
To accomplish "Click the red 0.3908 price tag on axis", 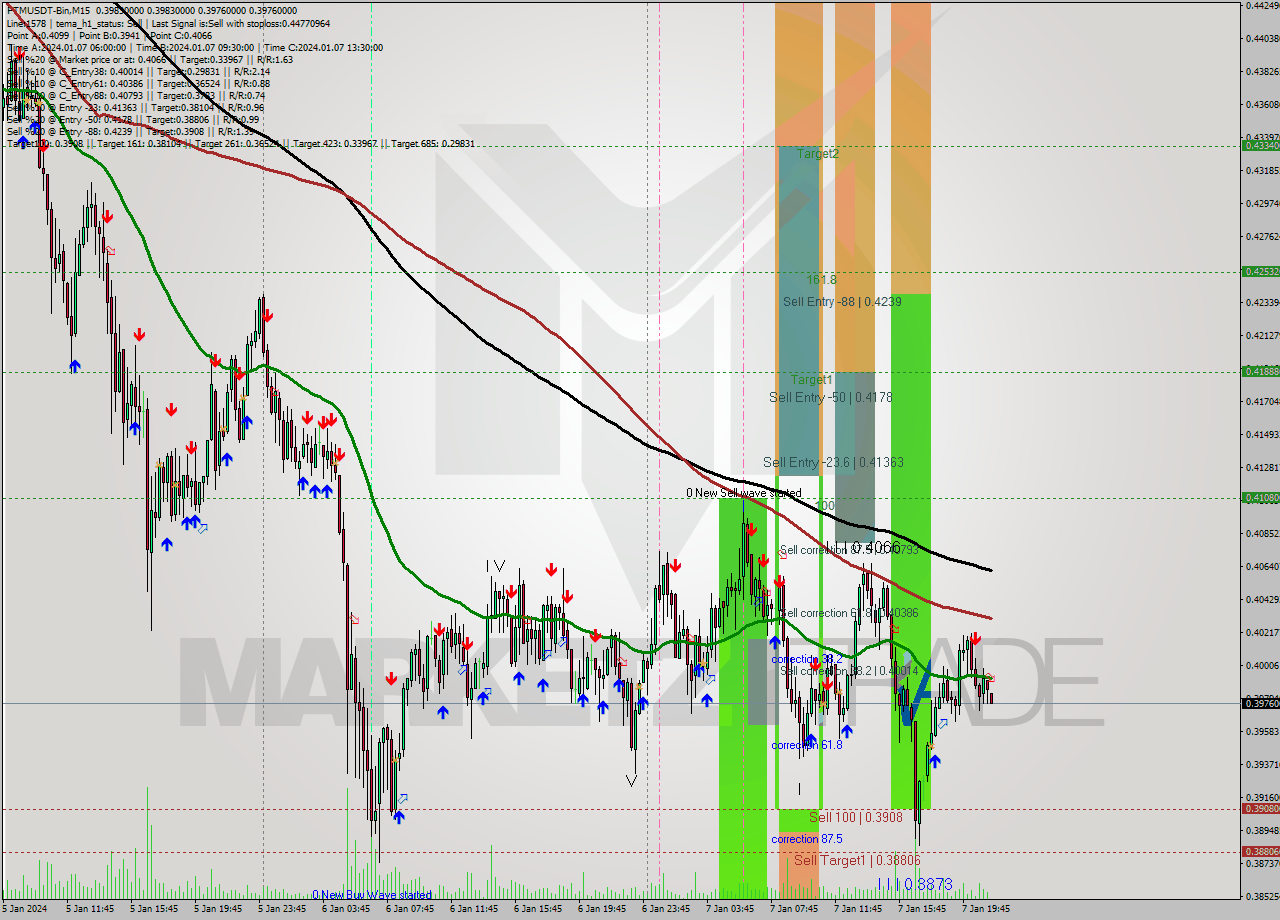I will [x=1260, y=808].
